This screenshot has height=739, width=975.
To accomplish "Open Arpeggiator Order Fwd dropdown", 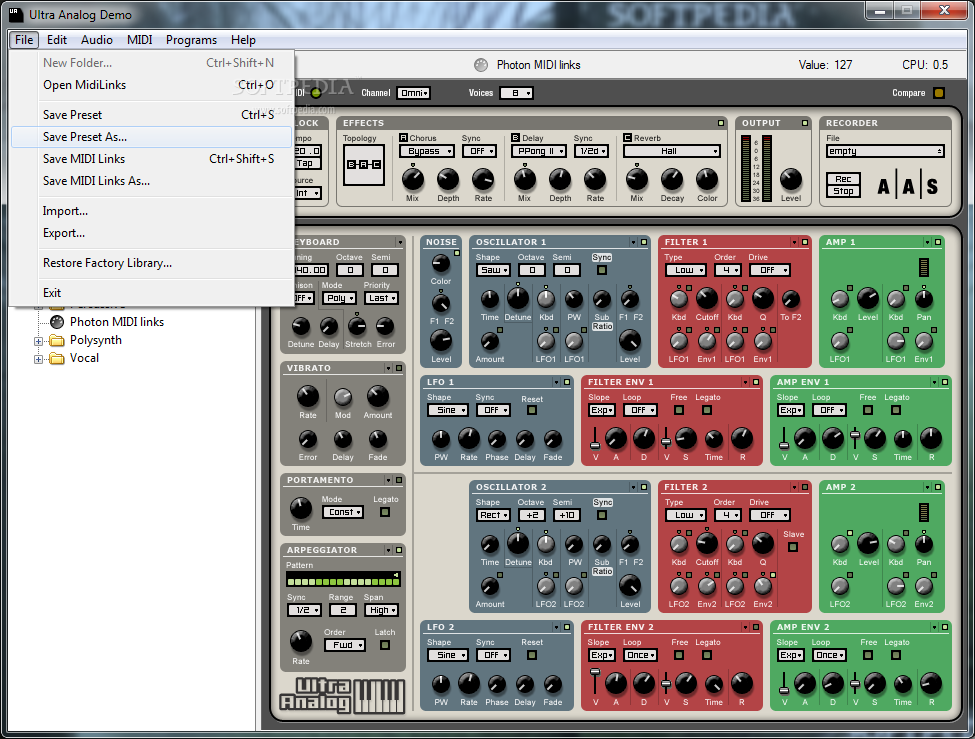I will [344, 645].
